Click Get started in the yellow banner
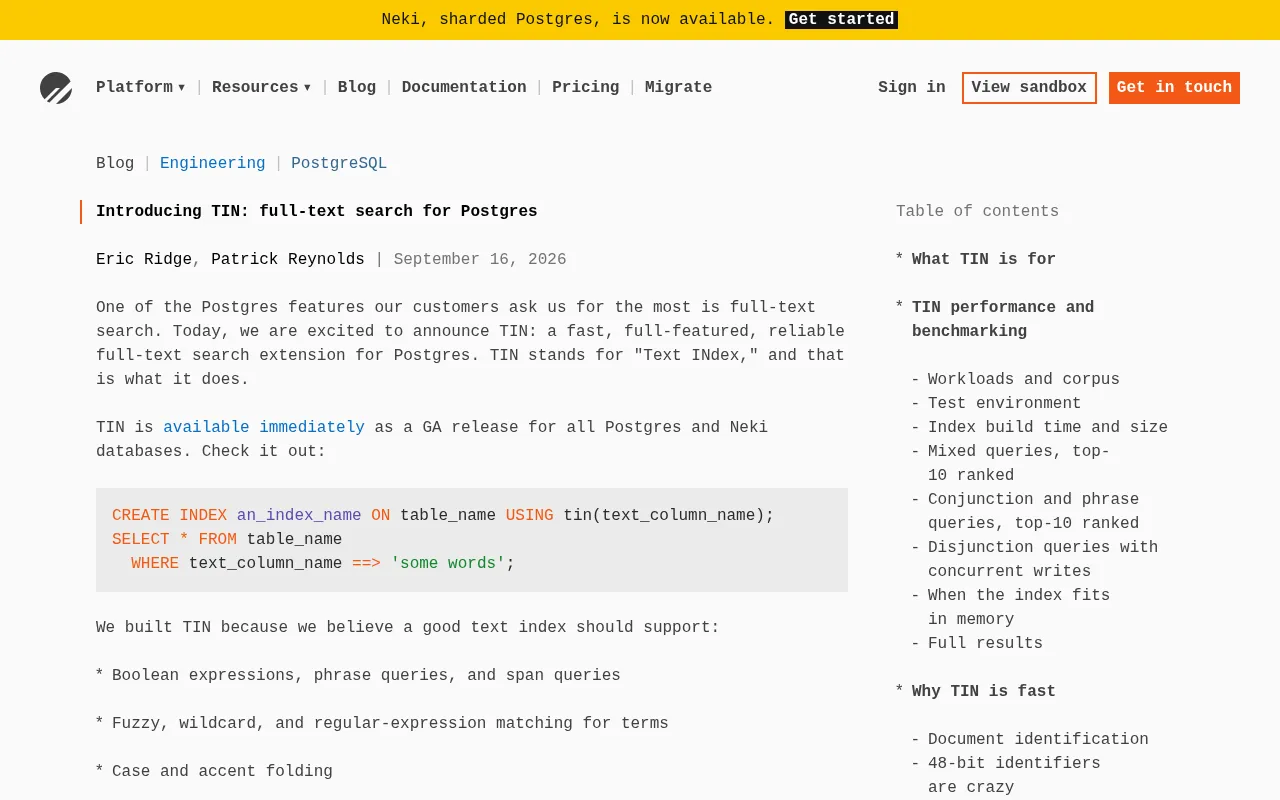Image resolution: width=1280 pixels, height=800 pixels. coord(841,19)
